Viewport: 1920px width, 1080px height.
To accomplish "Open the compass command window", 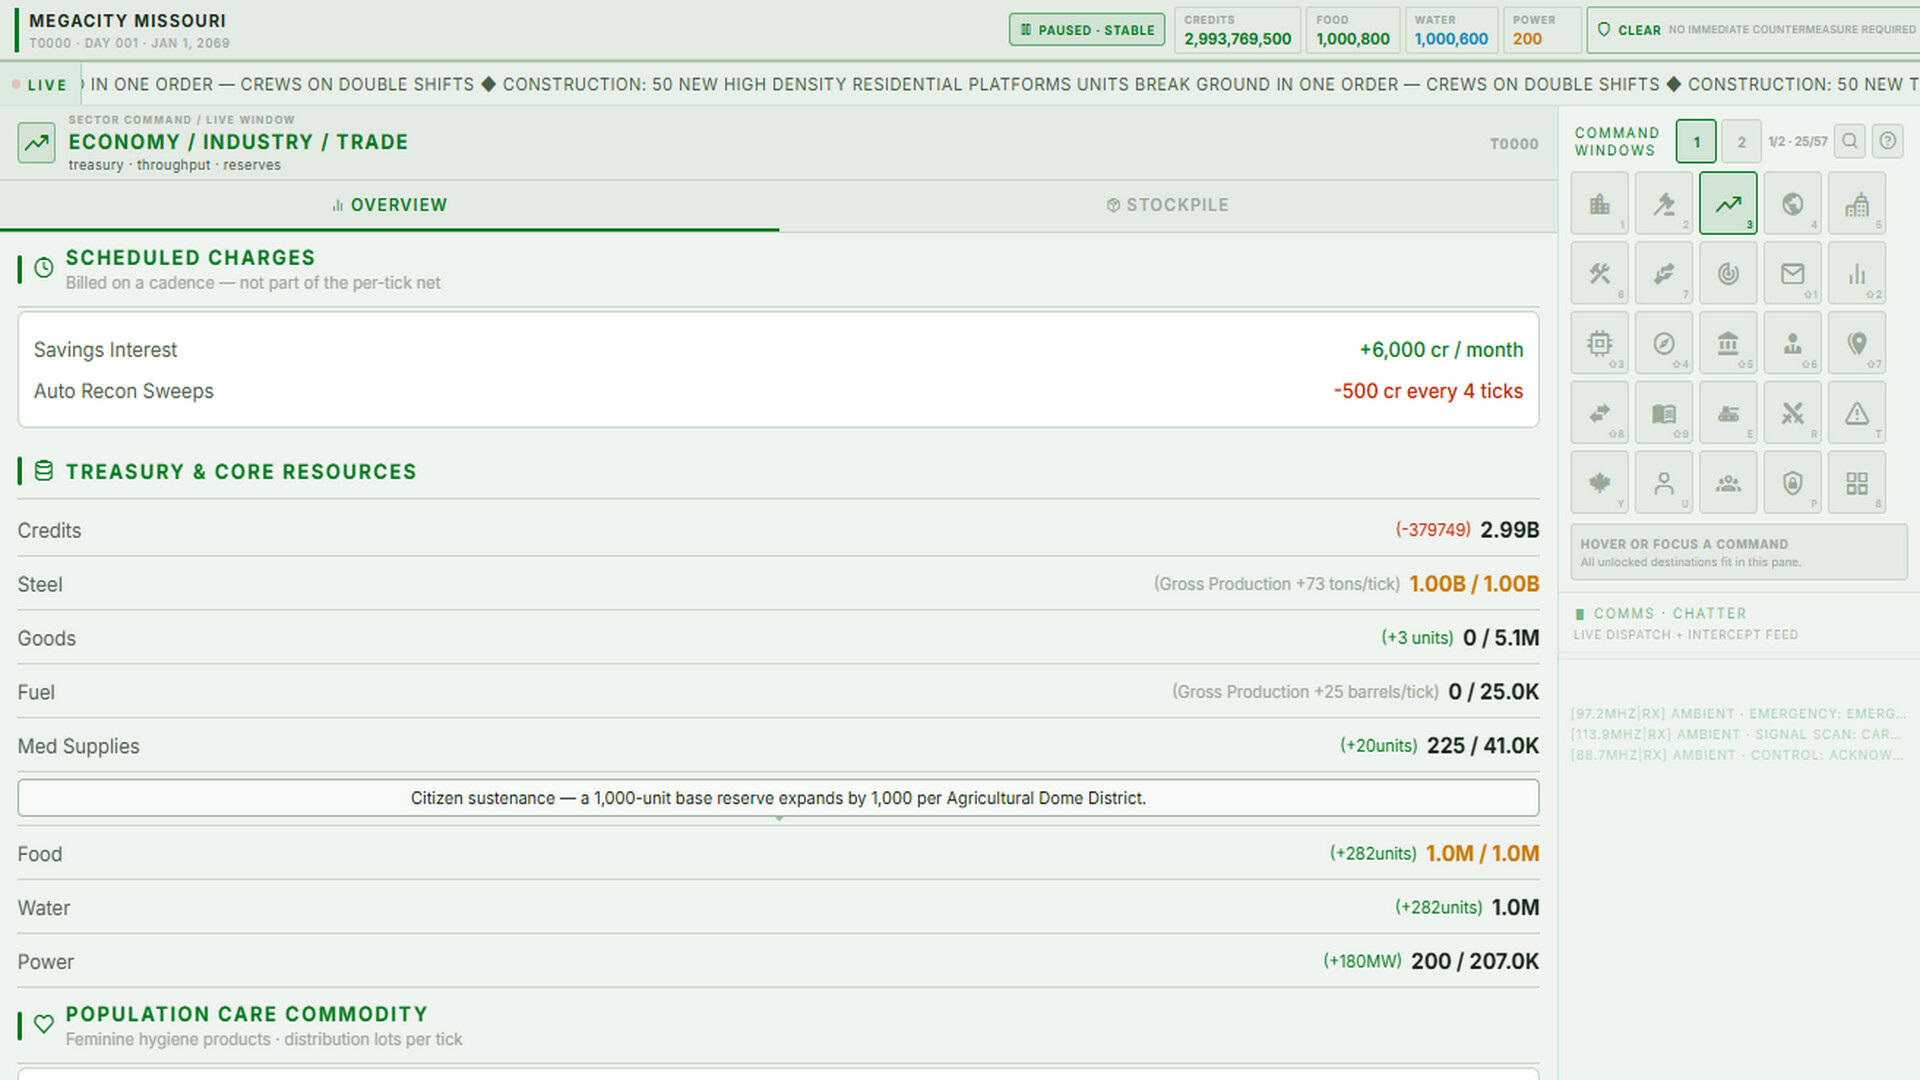I will click(1664, 343).
